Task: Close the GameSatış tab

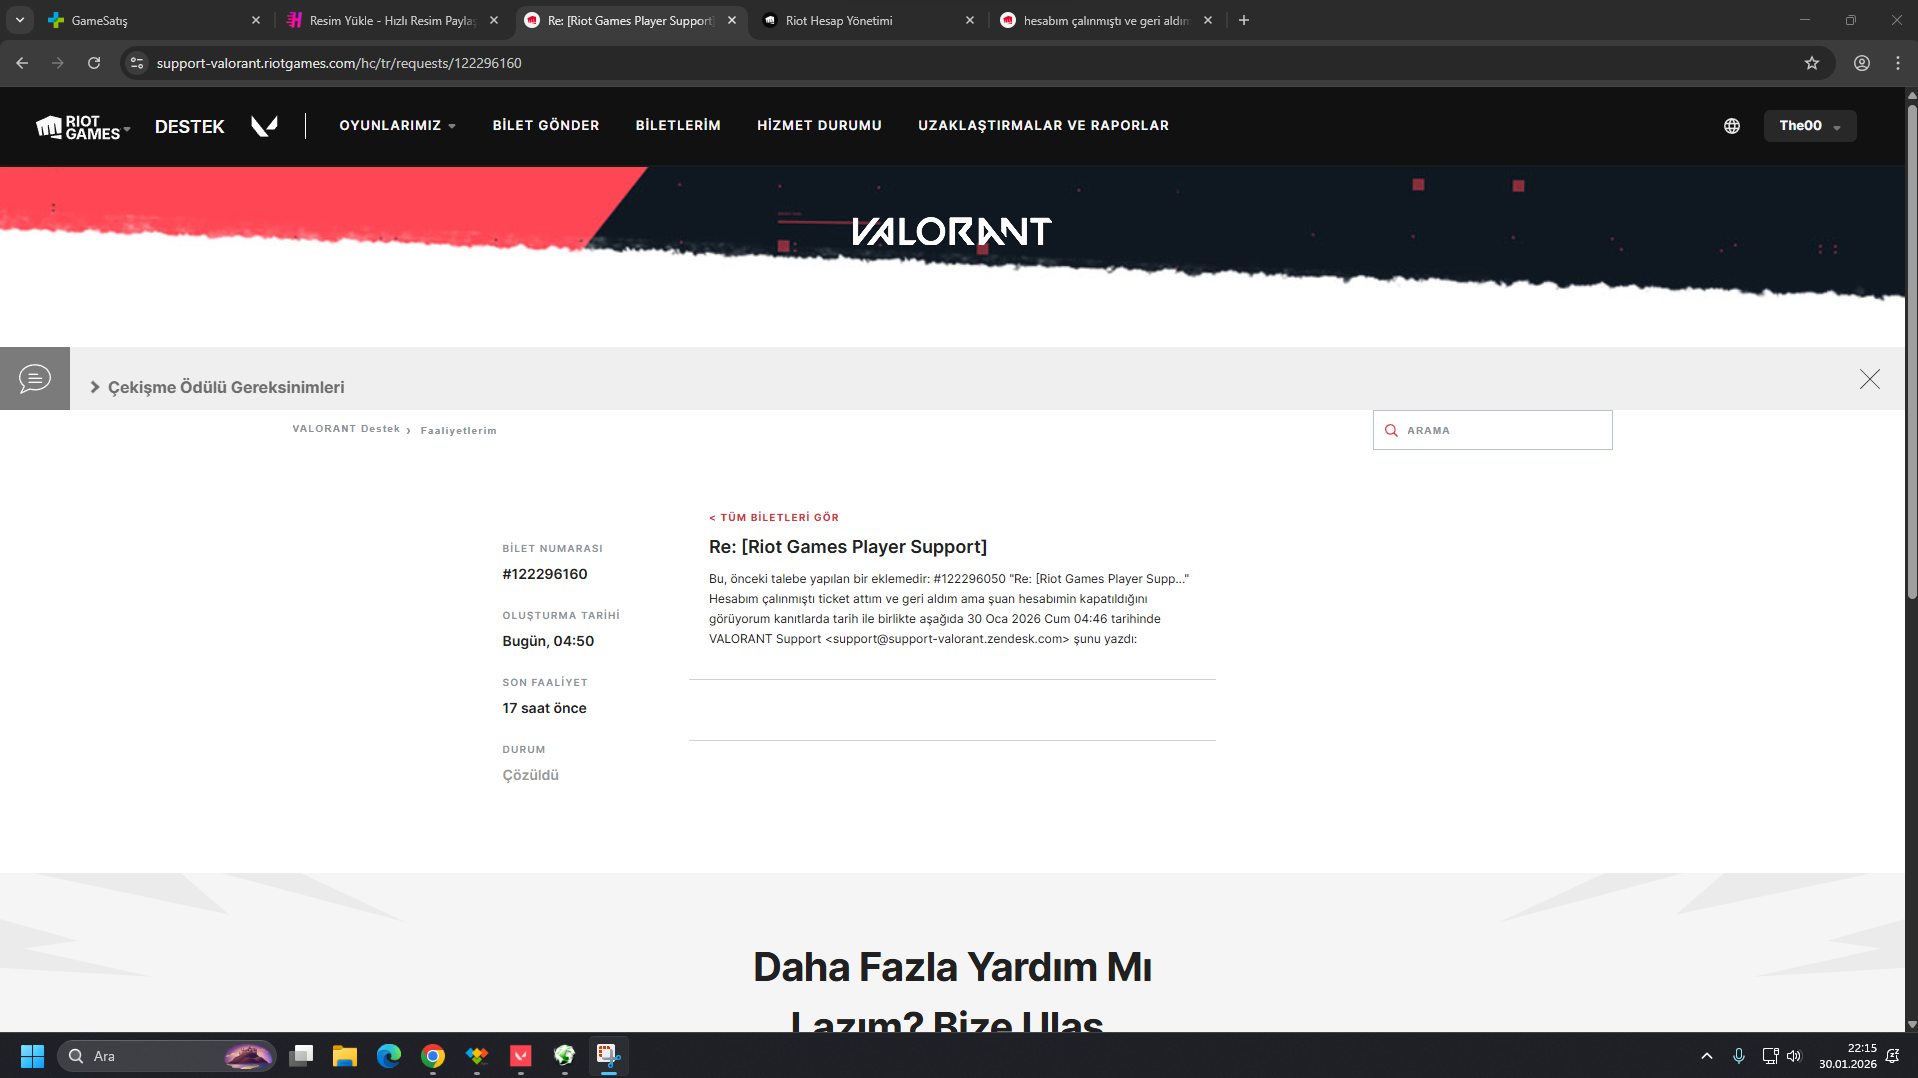Action: coord(256,20)
